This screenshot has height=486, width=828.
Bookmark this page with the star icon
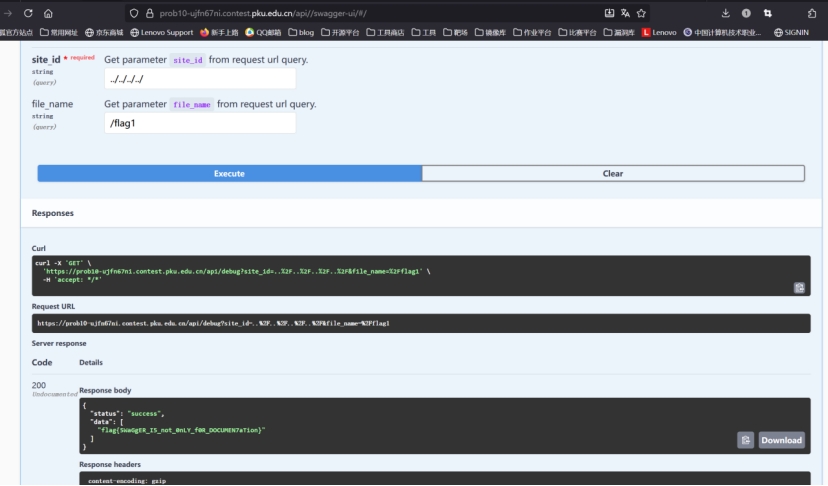641,13
